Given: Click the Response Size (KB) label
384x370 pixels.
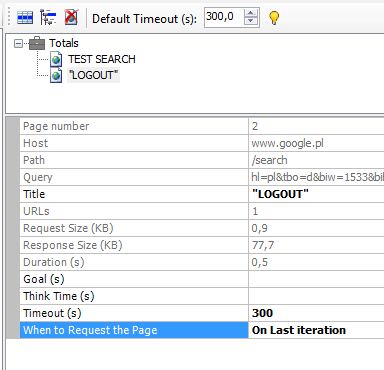Looking at the screenshot, I should [x=73, y=245].
